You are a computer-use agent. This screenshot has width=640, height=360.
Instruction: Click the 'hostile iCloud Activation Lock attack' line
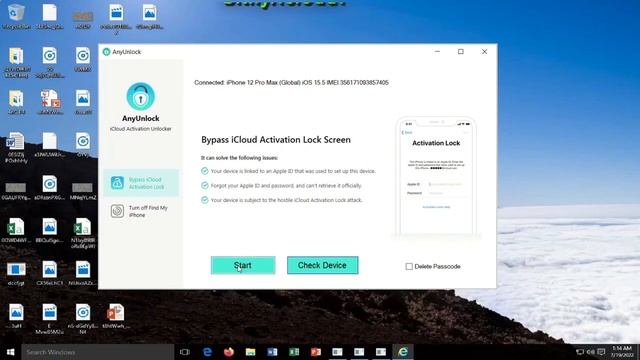coord(286,200)
